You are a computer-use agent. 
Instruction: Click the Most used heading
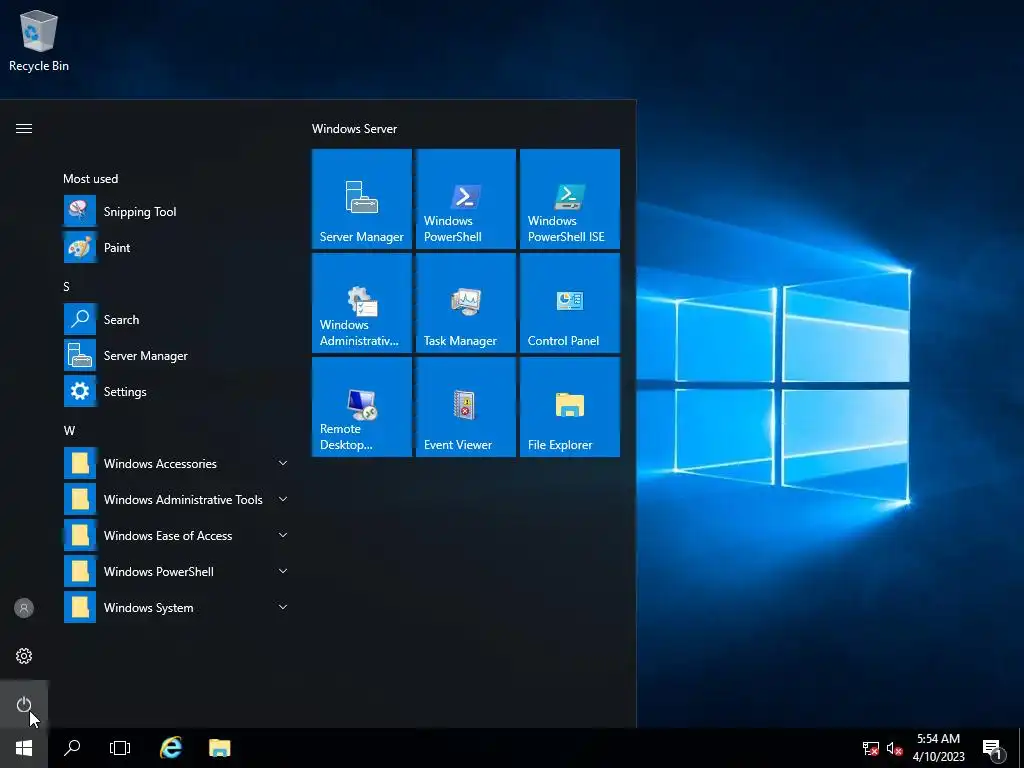(91, 178)
